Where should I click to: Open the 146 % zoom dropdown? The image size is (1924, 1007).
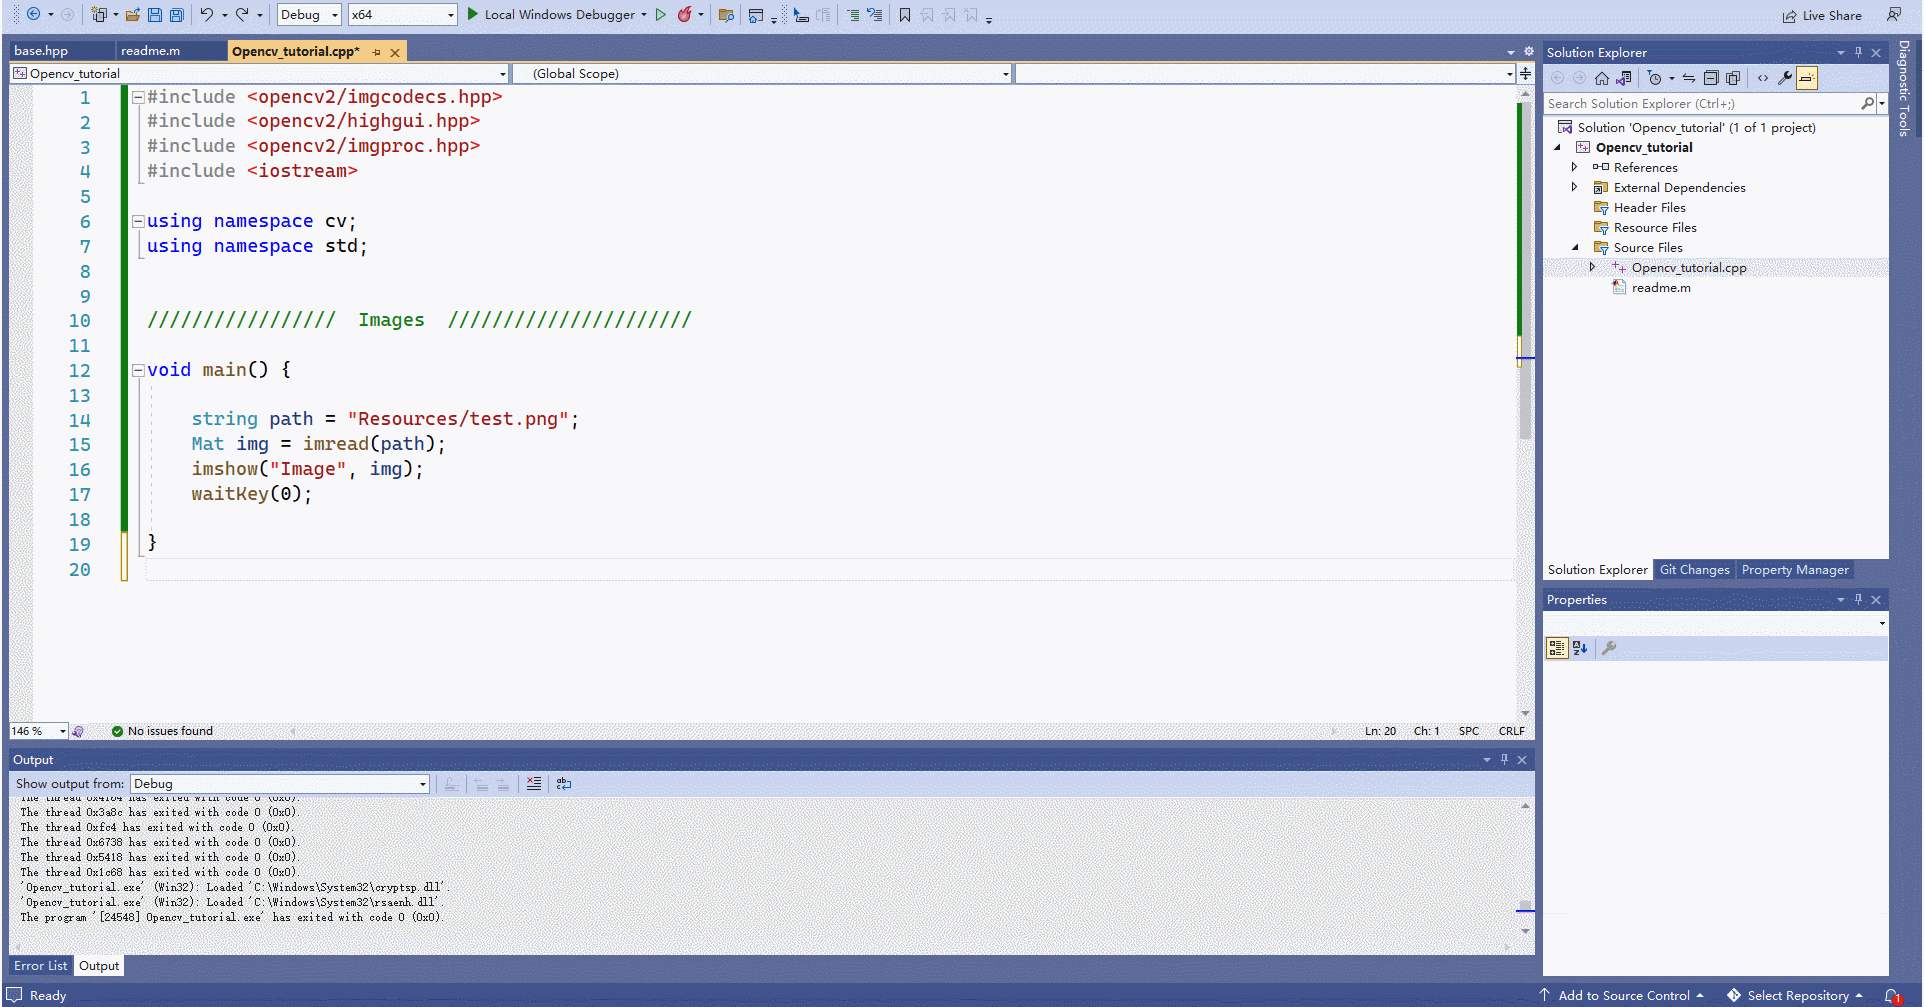point(38,731)
